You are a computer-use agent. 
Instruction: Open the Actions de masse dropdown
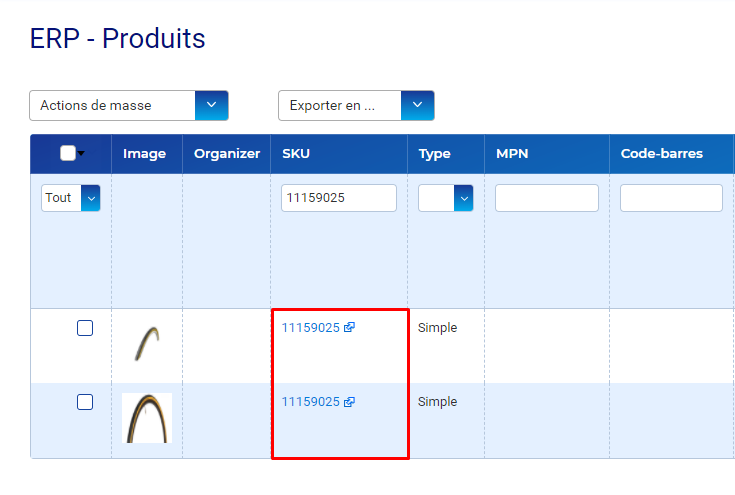pos(129,105)
